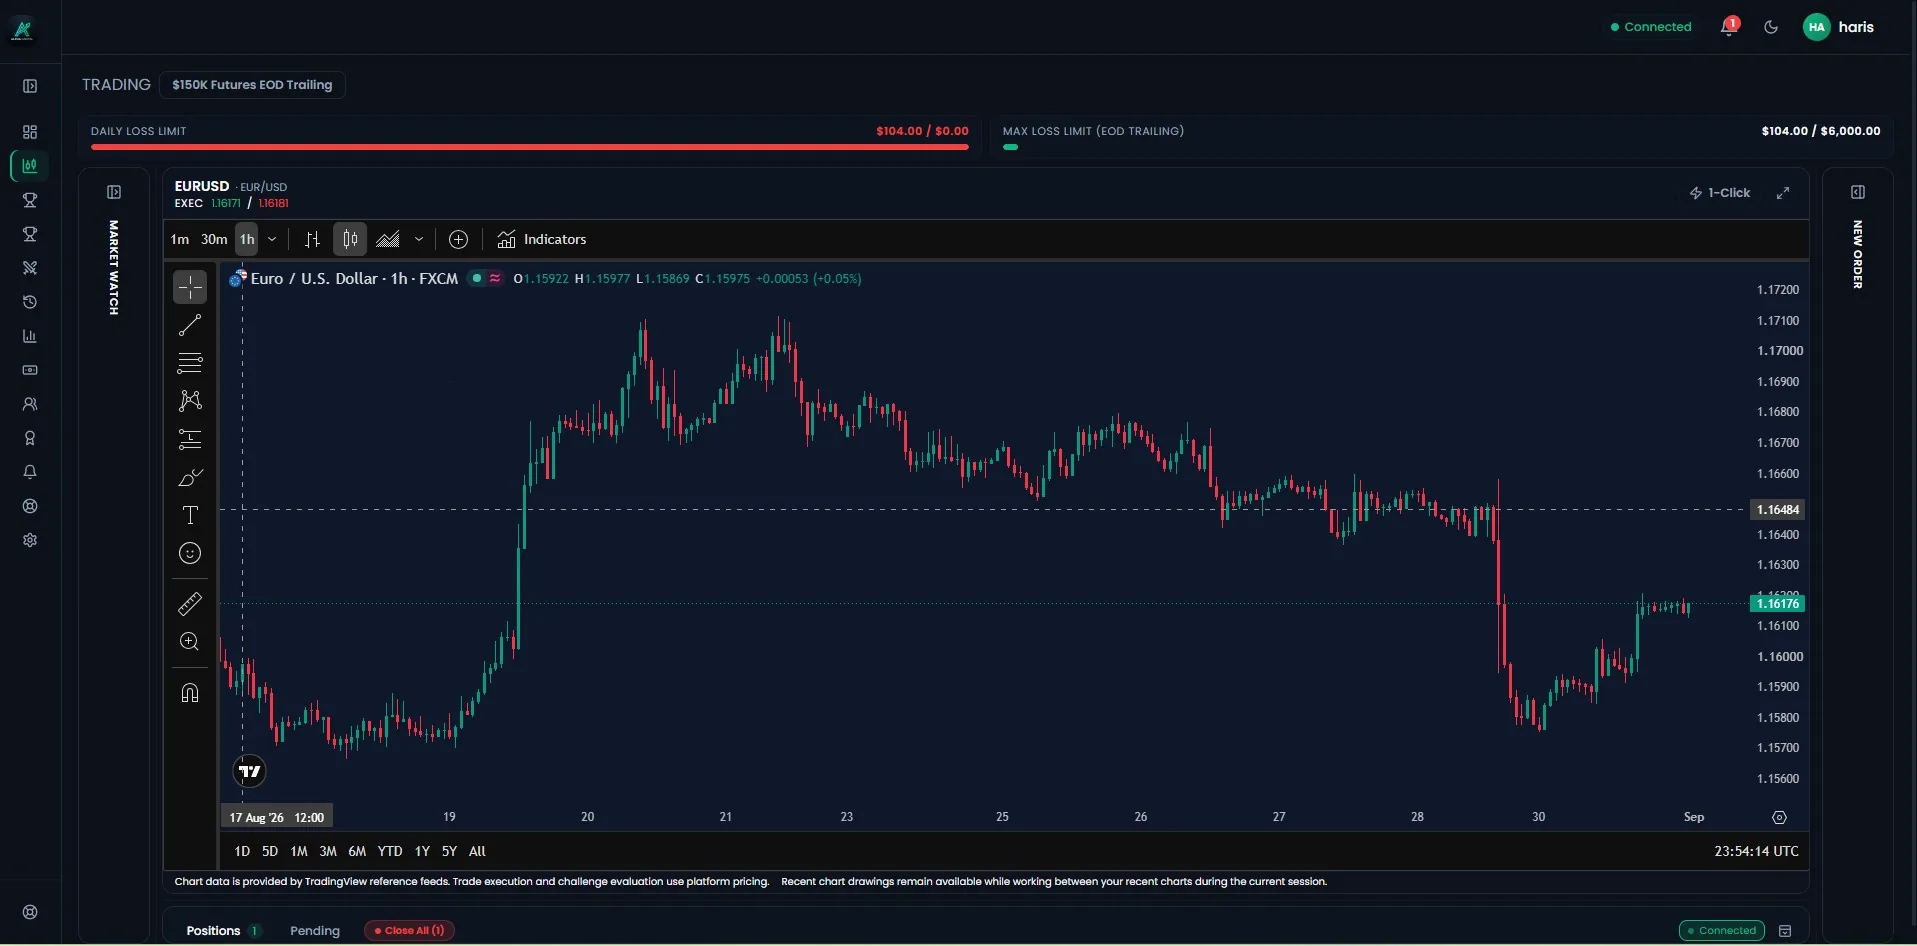1917x946 pixels.
Task: Expand the New Order panel
Action: (1858, 192)
